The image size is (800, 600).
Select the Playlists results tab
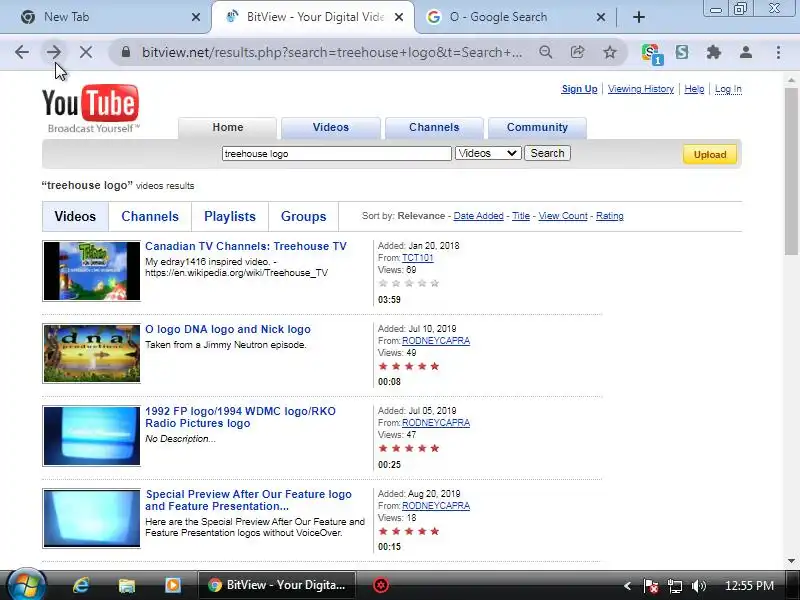(x=230, y=216)
